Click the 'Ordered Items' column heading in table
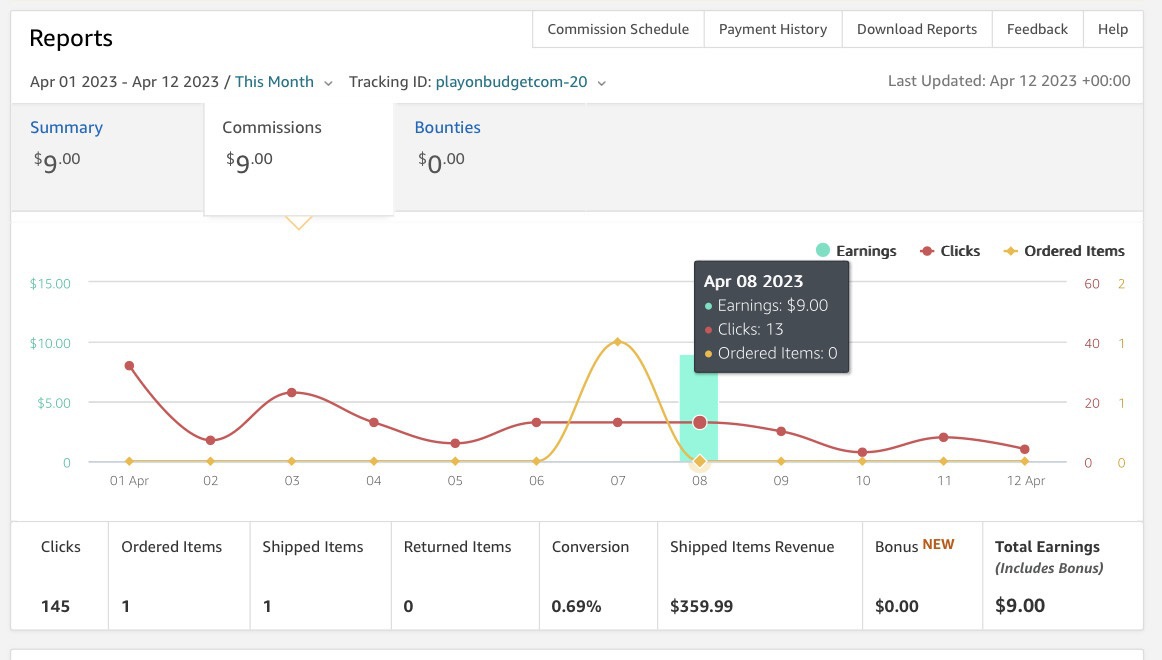 [171, 547]
